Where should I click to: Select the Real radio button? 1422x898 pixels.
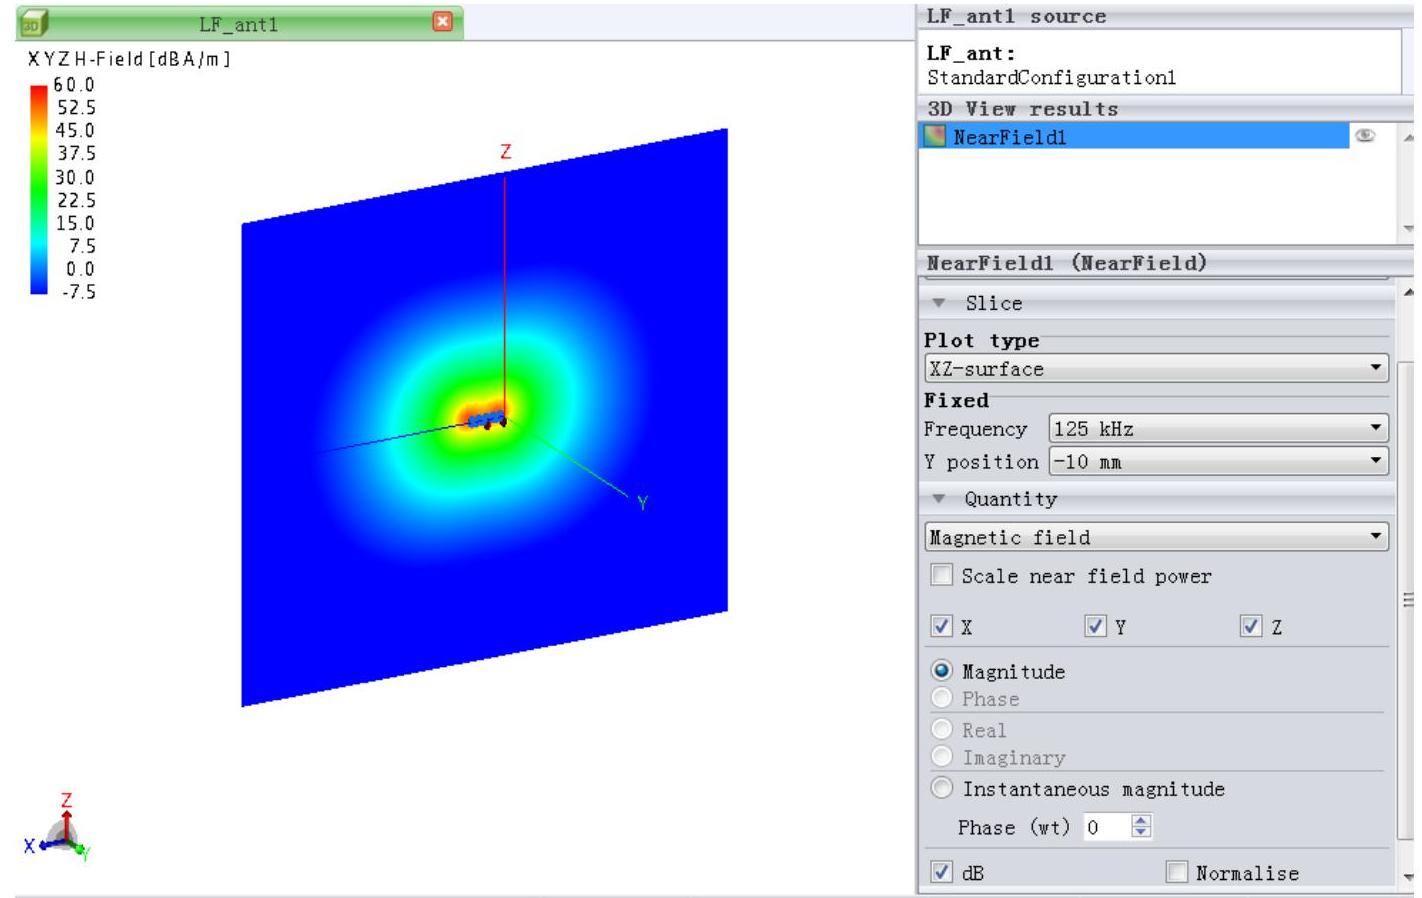(941, 729)
